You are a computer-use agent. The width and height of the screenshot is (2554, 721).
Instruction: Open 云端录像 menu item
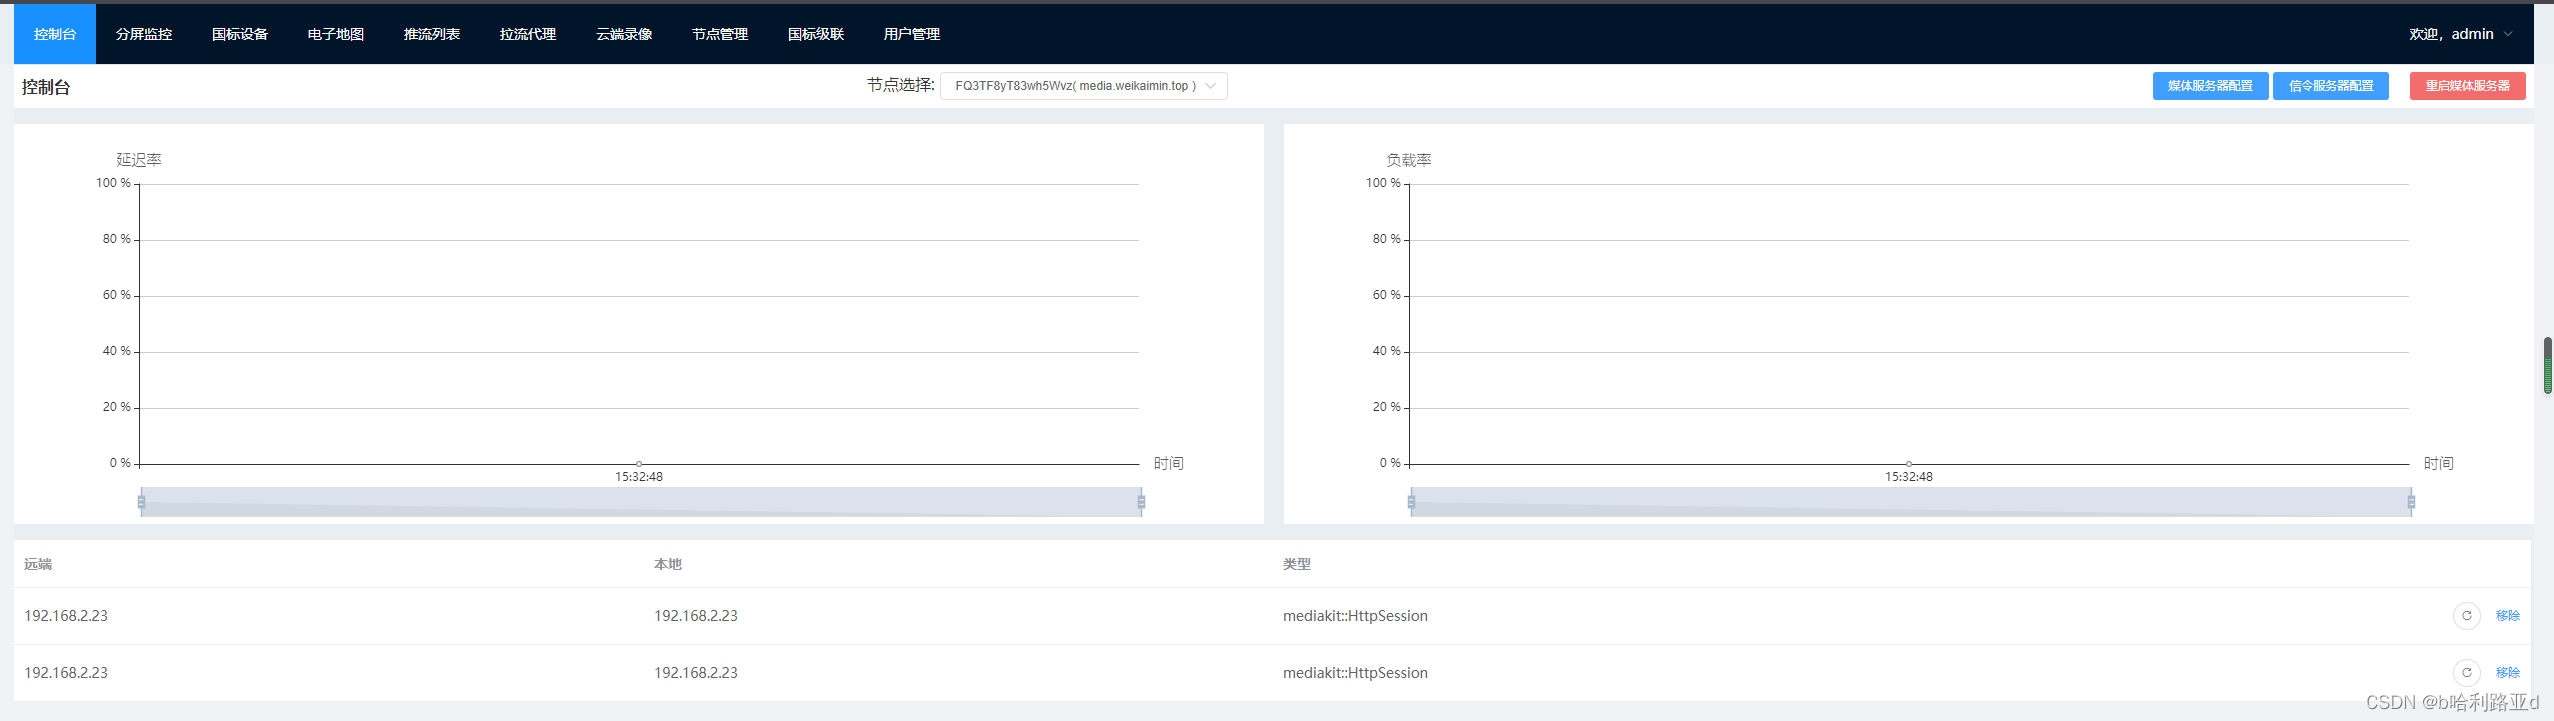click(624, 34)
